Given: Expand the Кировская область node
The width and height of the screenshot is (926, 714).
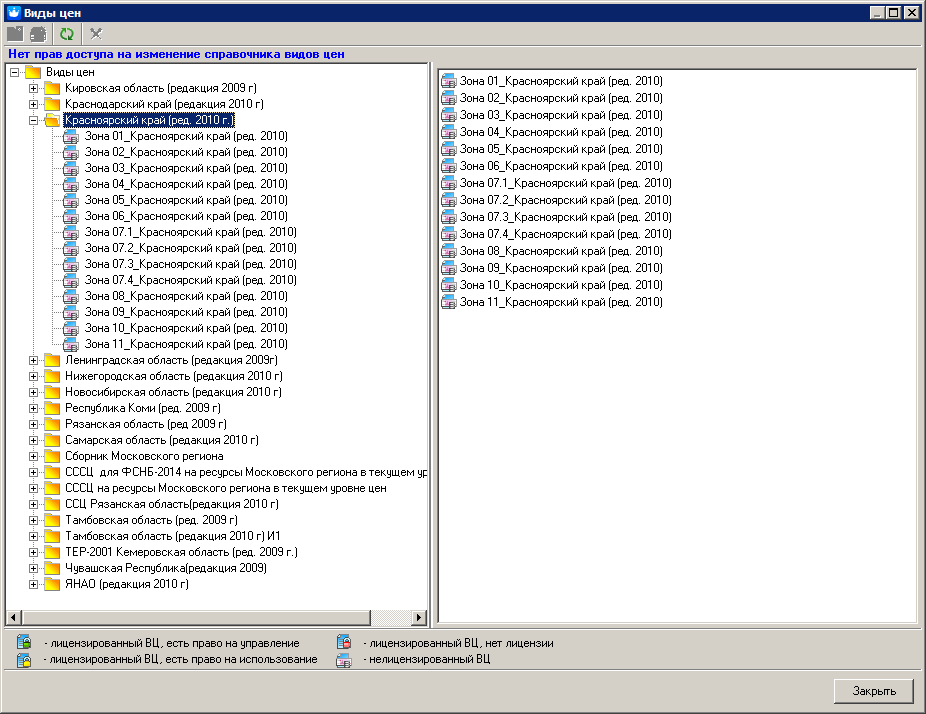Looking at the screenshot, I should [33, 88].
